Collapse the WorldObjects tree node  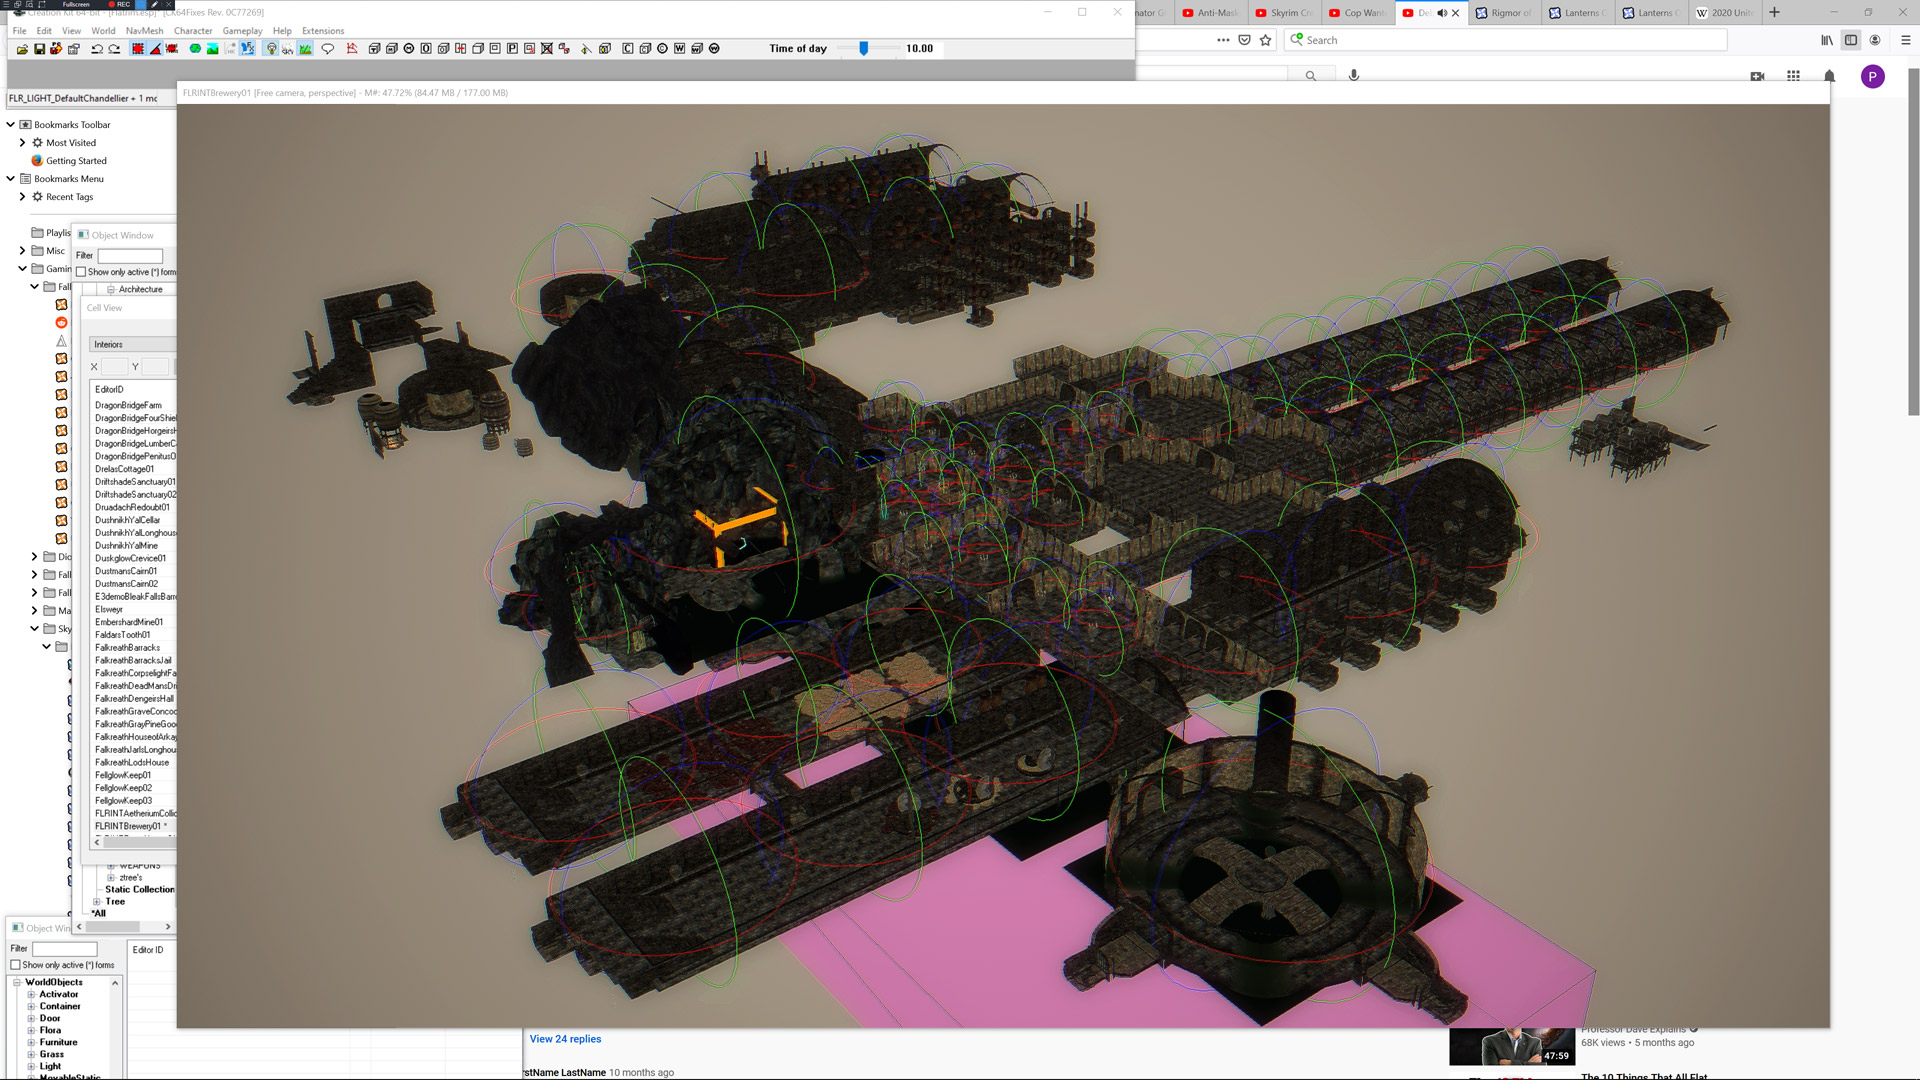tap(17, 983)
